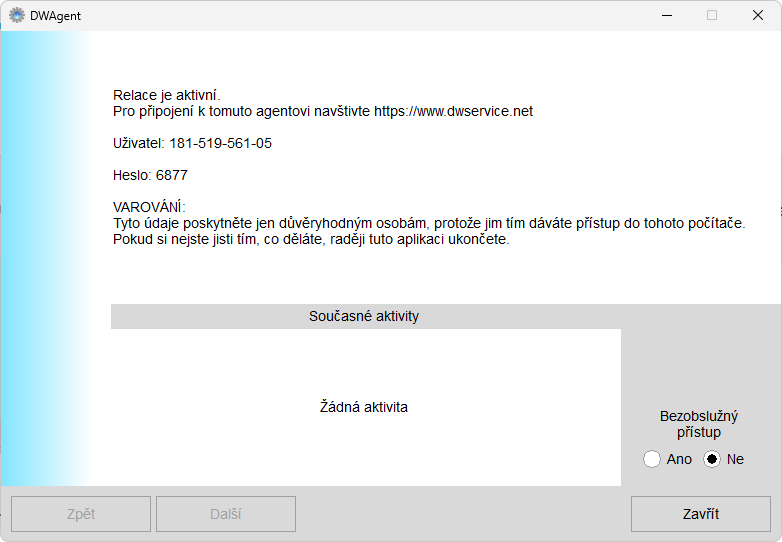Screen dimensions: 782x542
Task: Click the VAROVÁNÍ: heading text
Action: click(x=149, y=207)
